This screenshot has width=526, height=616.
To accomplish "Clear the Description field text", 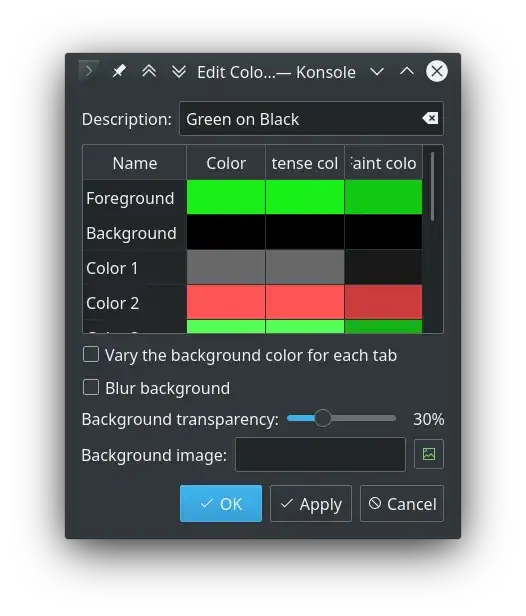I will click(x=430, y=118).
